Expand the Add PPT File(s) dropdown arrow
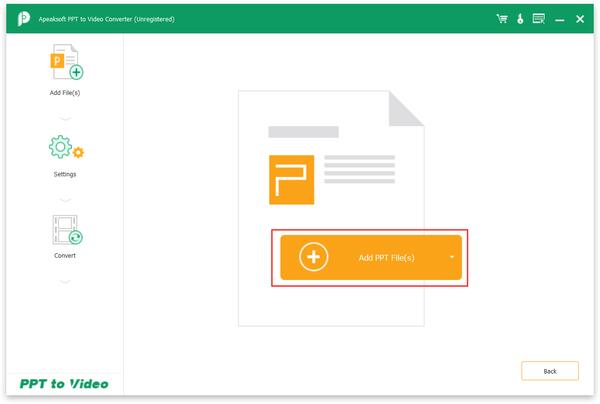Viewport: 600px width, 404px height. [x=452, y=257]
